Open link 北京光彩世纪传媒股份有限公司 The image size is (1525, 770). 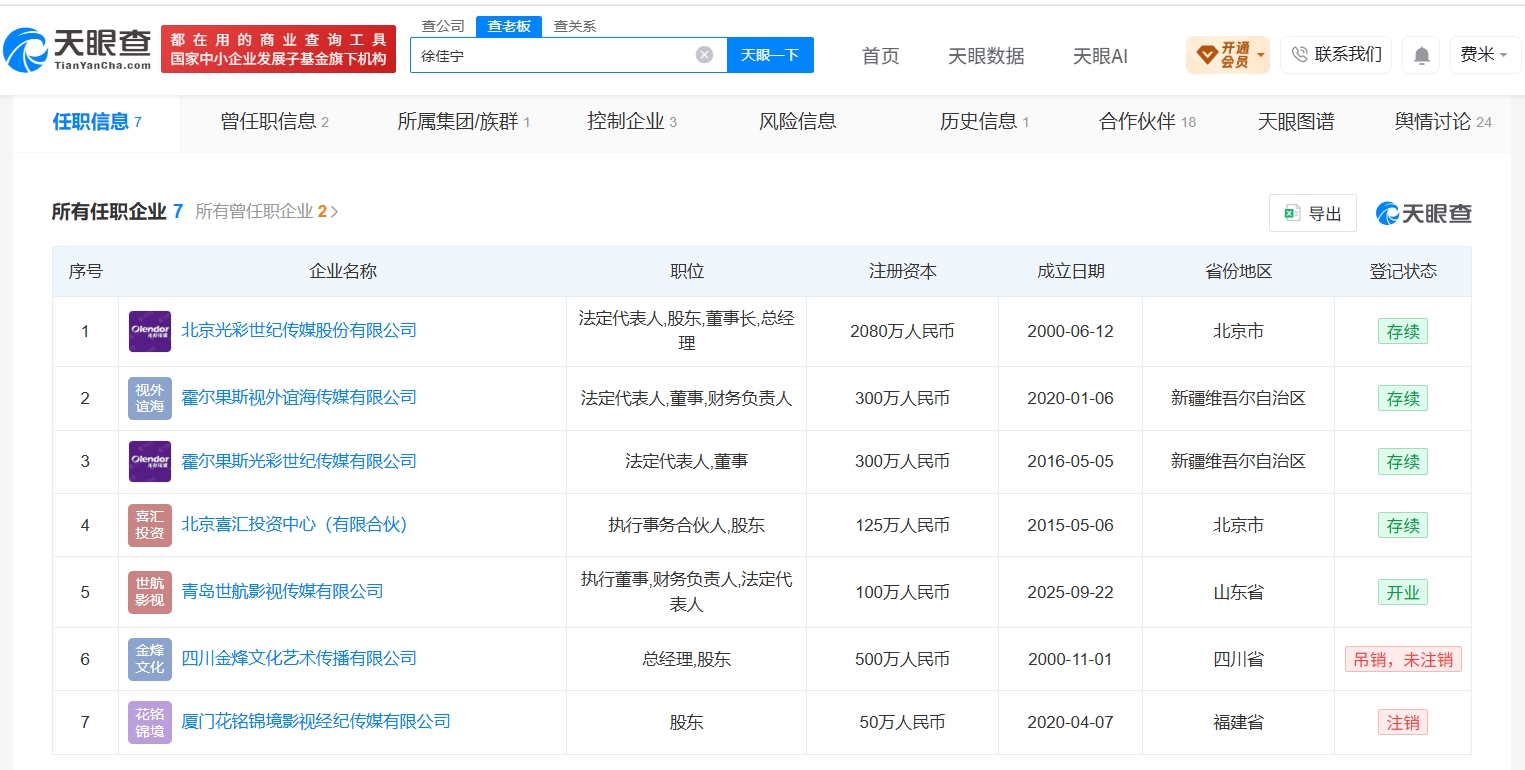click(x=298, y=330)
